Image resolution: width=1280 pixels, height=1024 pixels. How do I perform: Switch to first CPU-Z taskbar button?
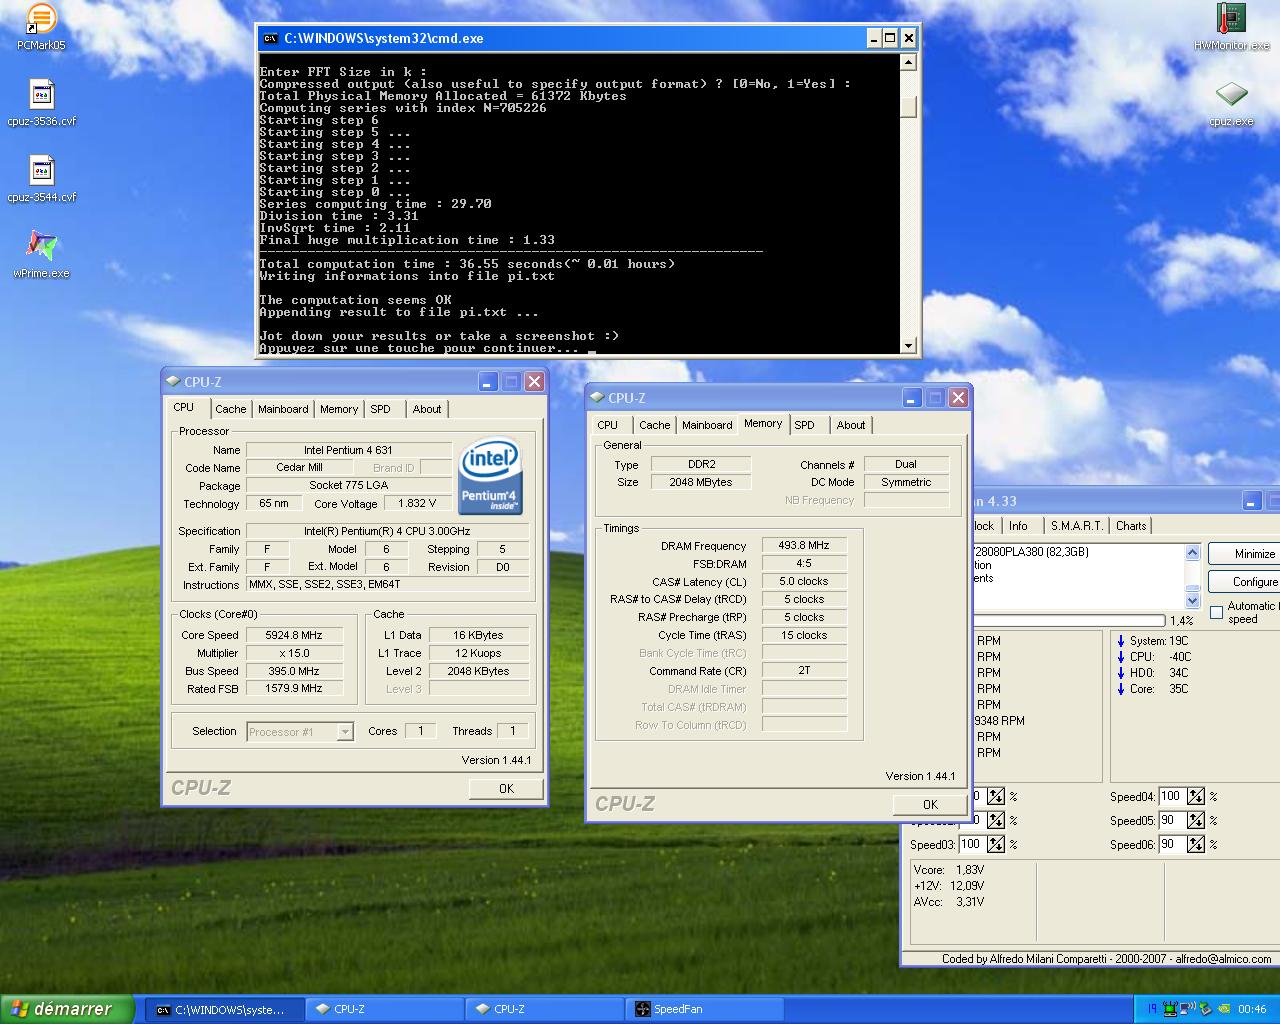[384, 1009]
